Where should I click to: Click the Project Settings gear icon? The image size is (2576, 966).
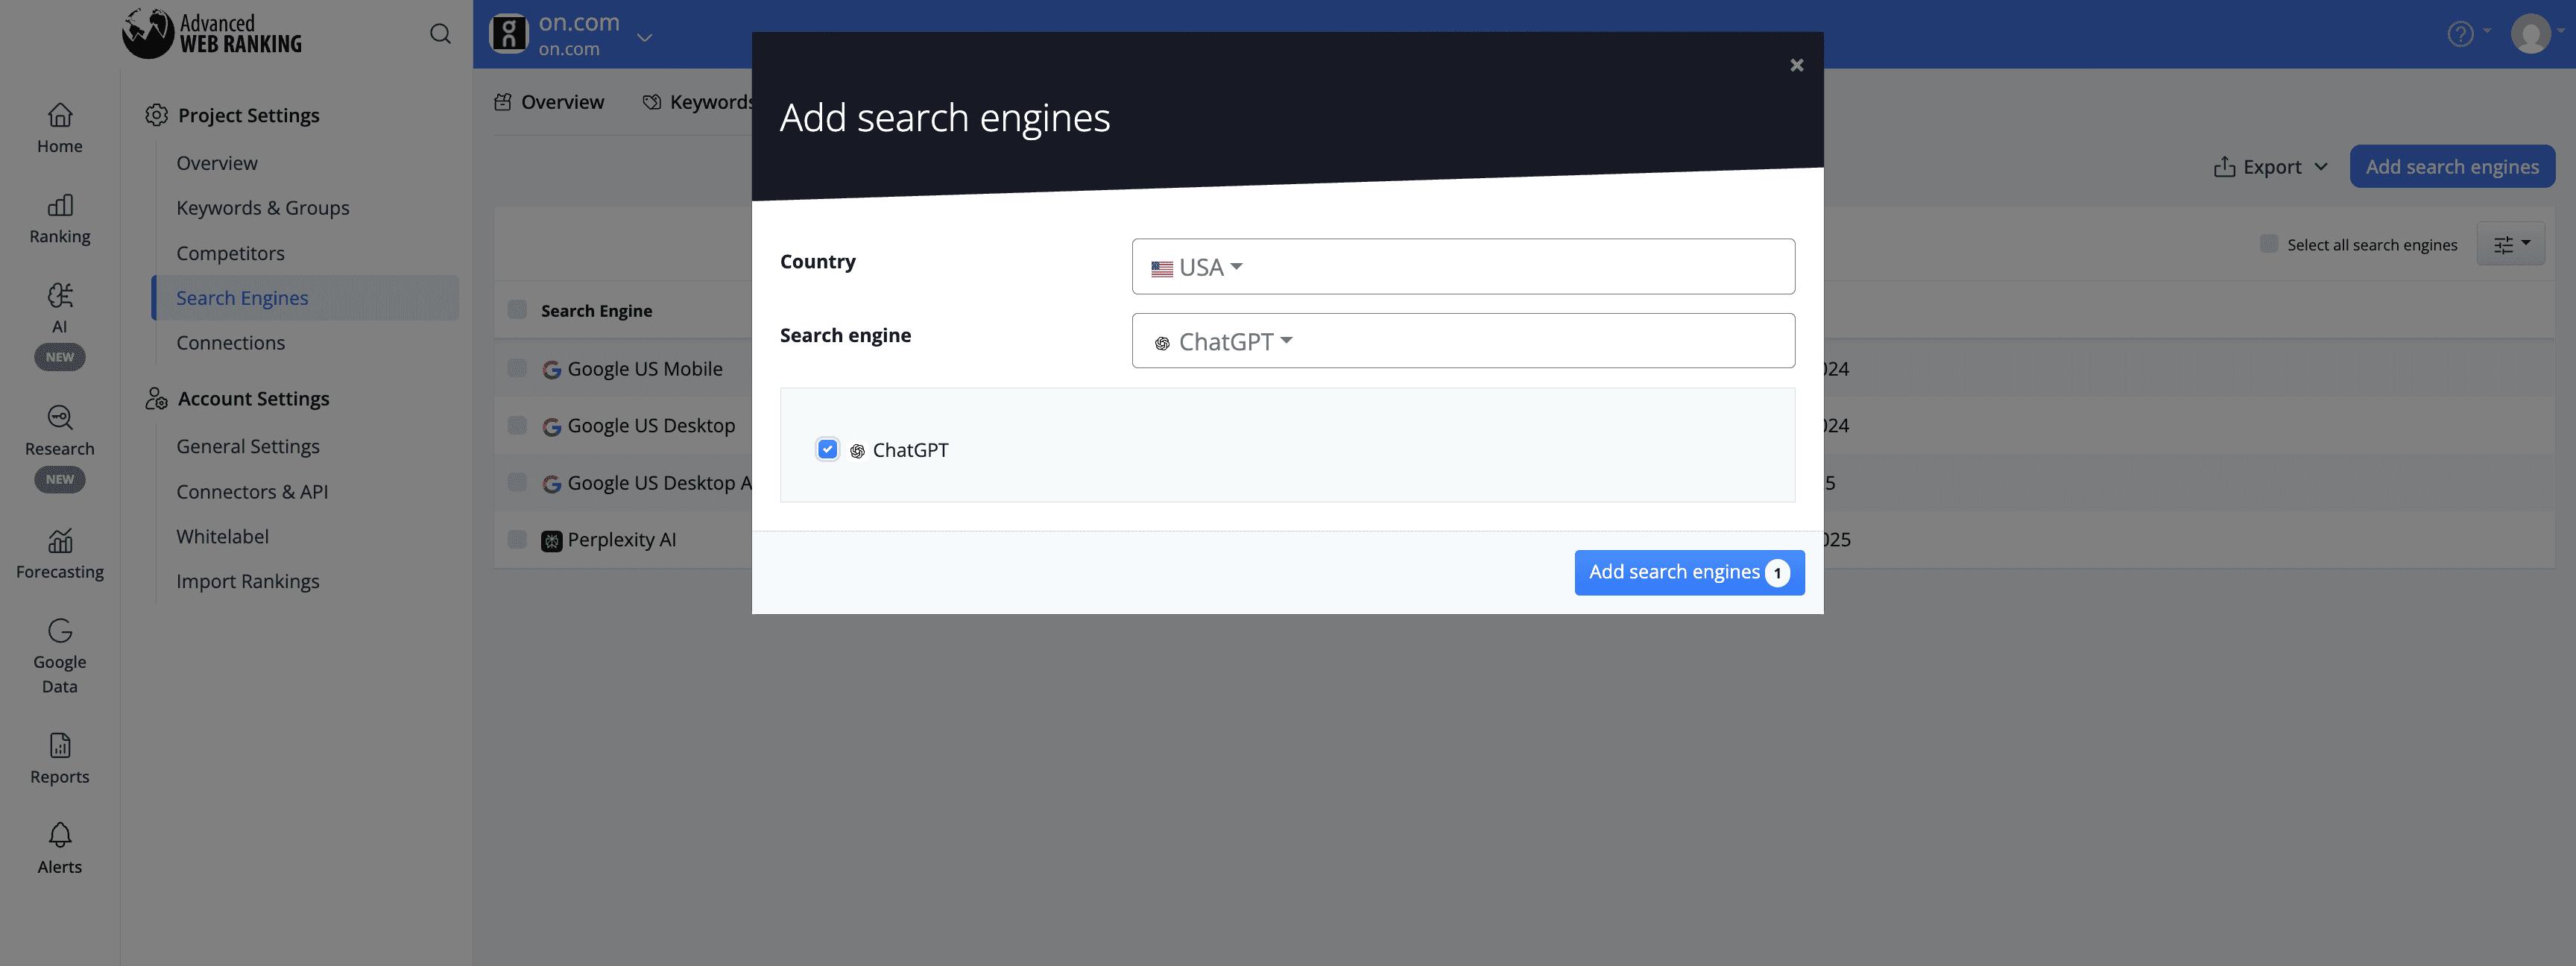click(156, 115)
